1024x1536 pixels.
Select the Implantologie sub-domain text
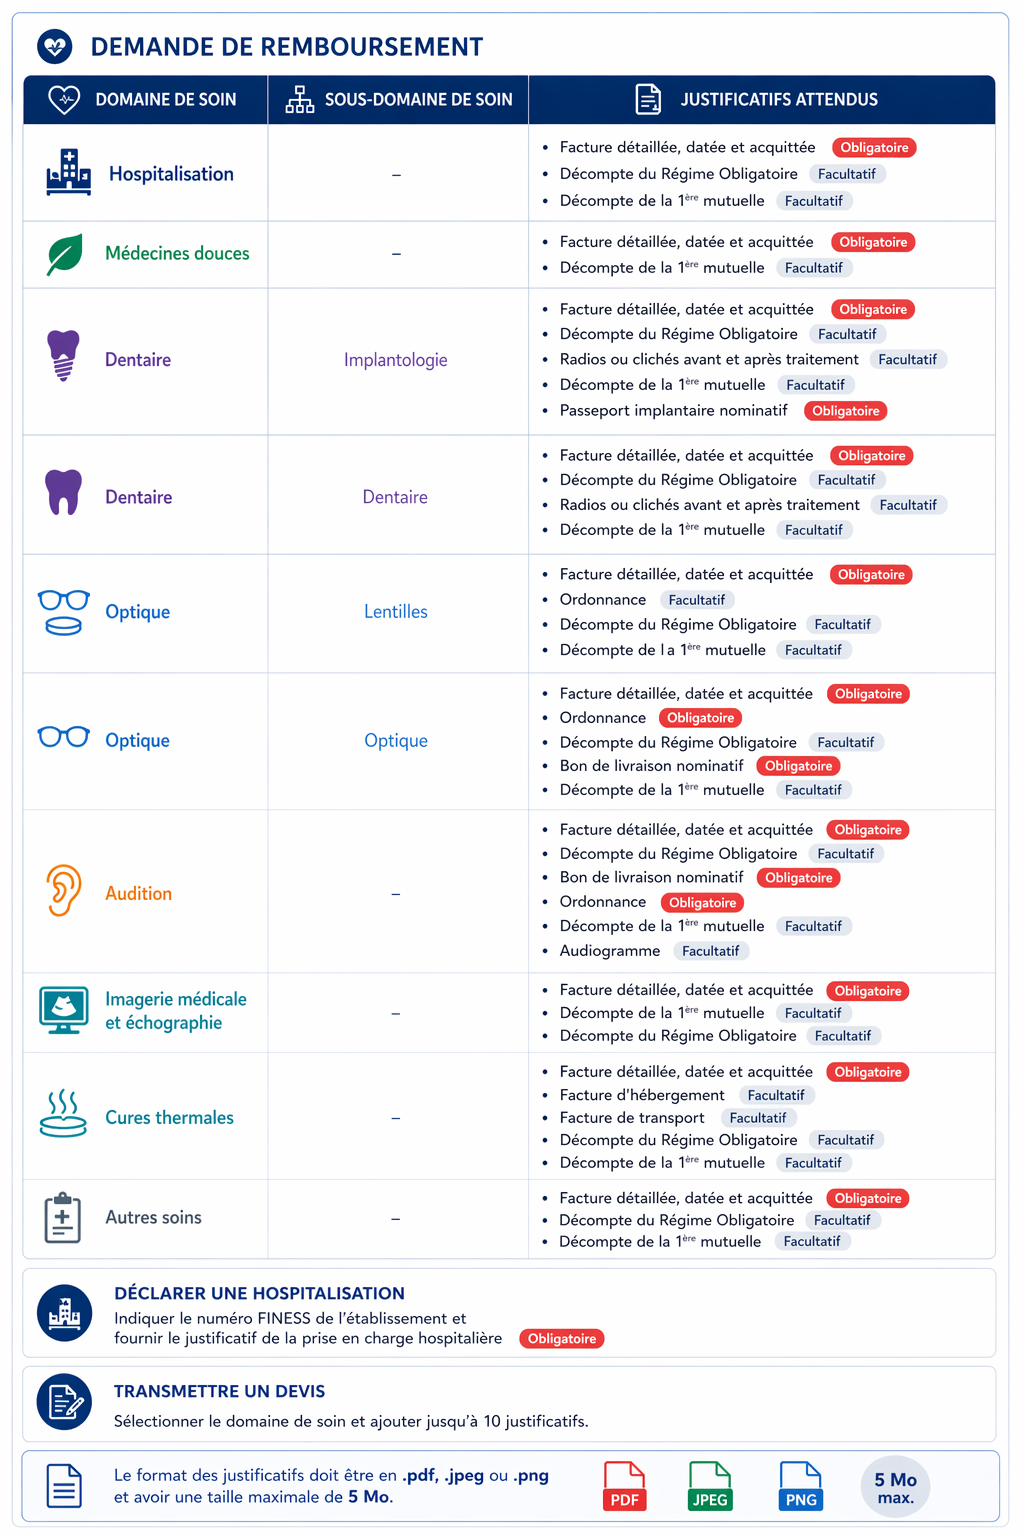(x=396, y=360)
